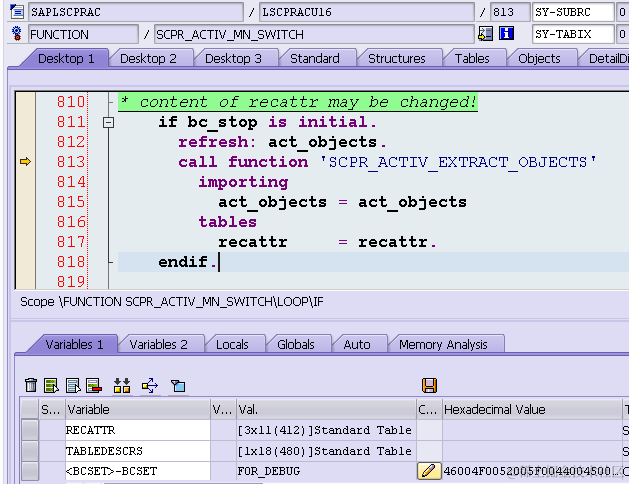Click line number 810 in the gutter
Screen dimensions: 629x484
(71, 102)
